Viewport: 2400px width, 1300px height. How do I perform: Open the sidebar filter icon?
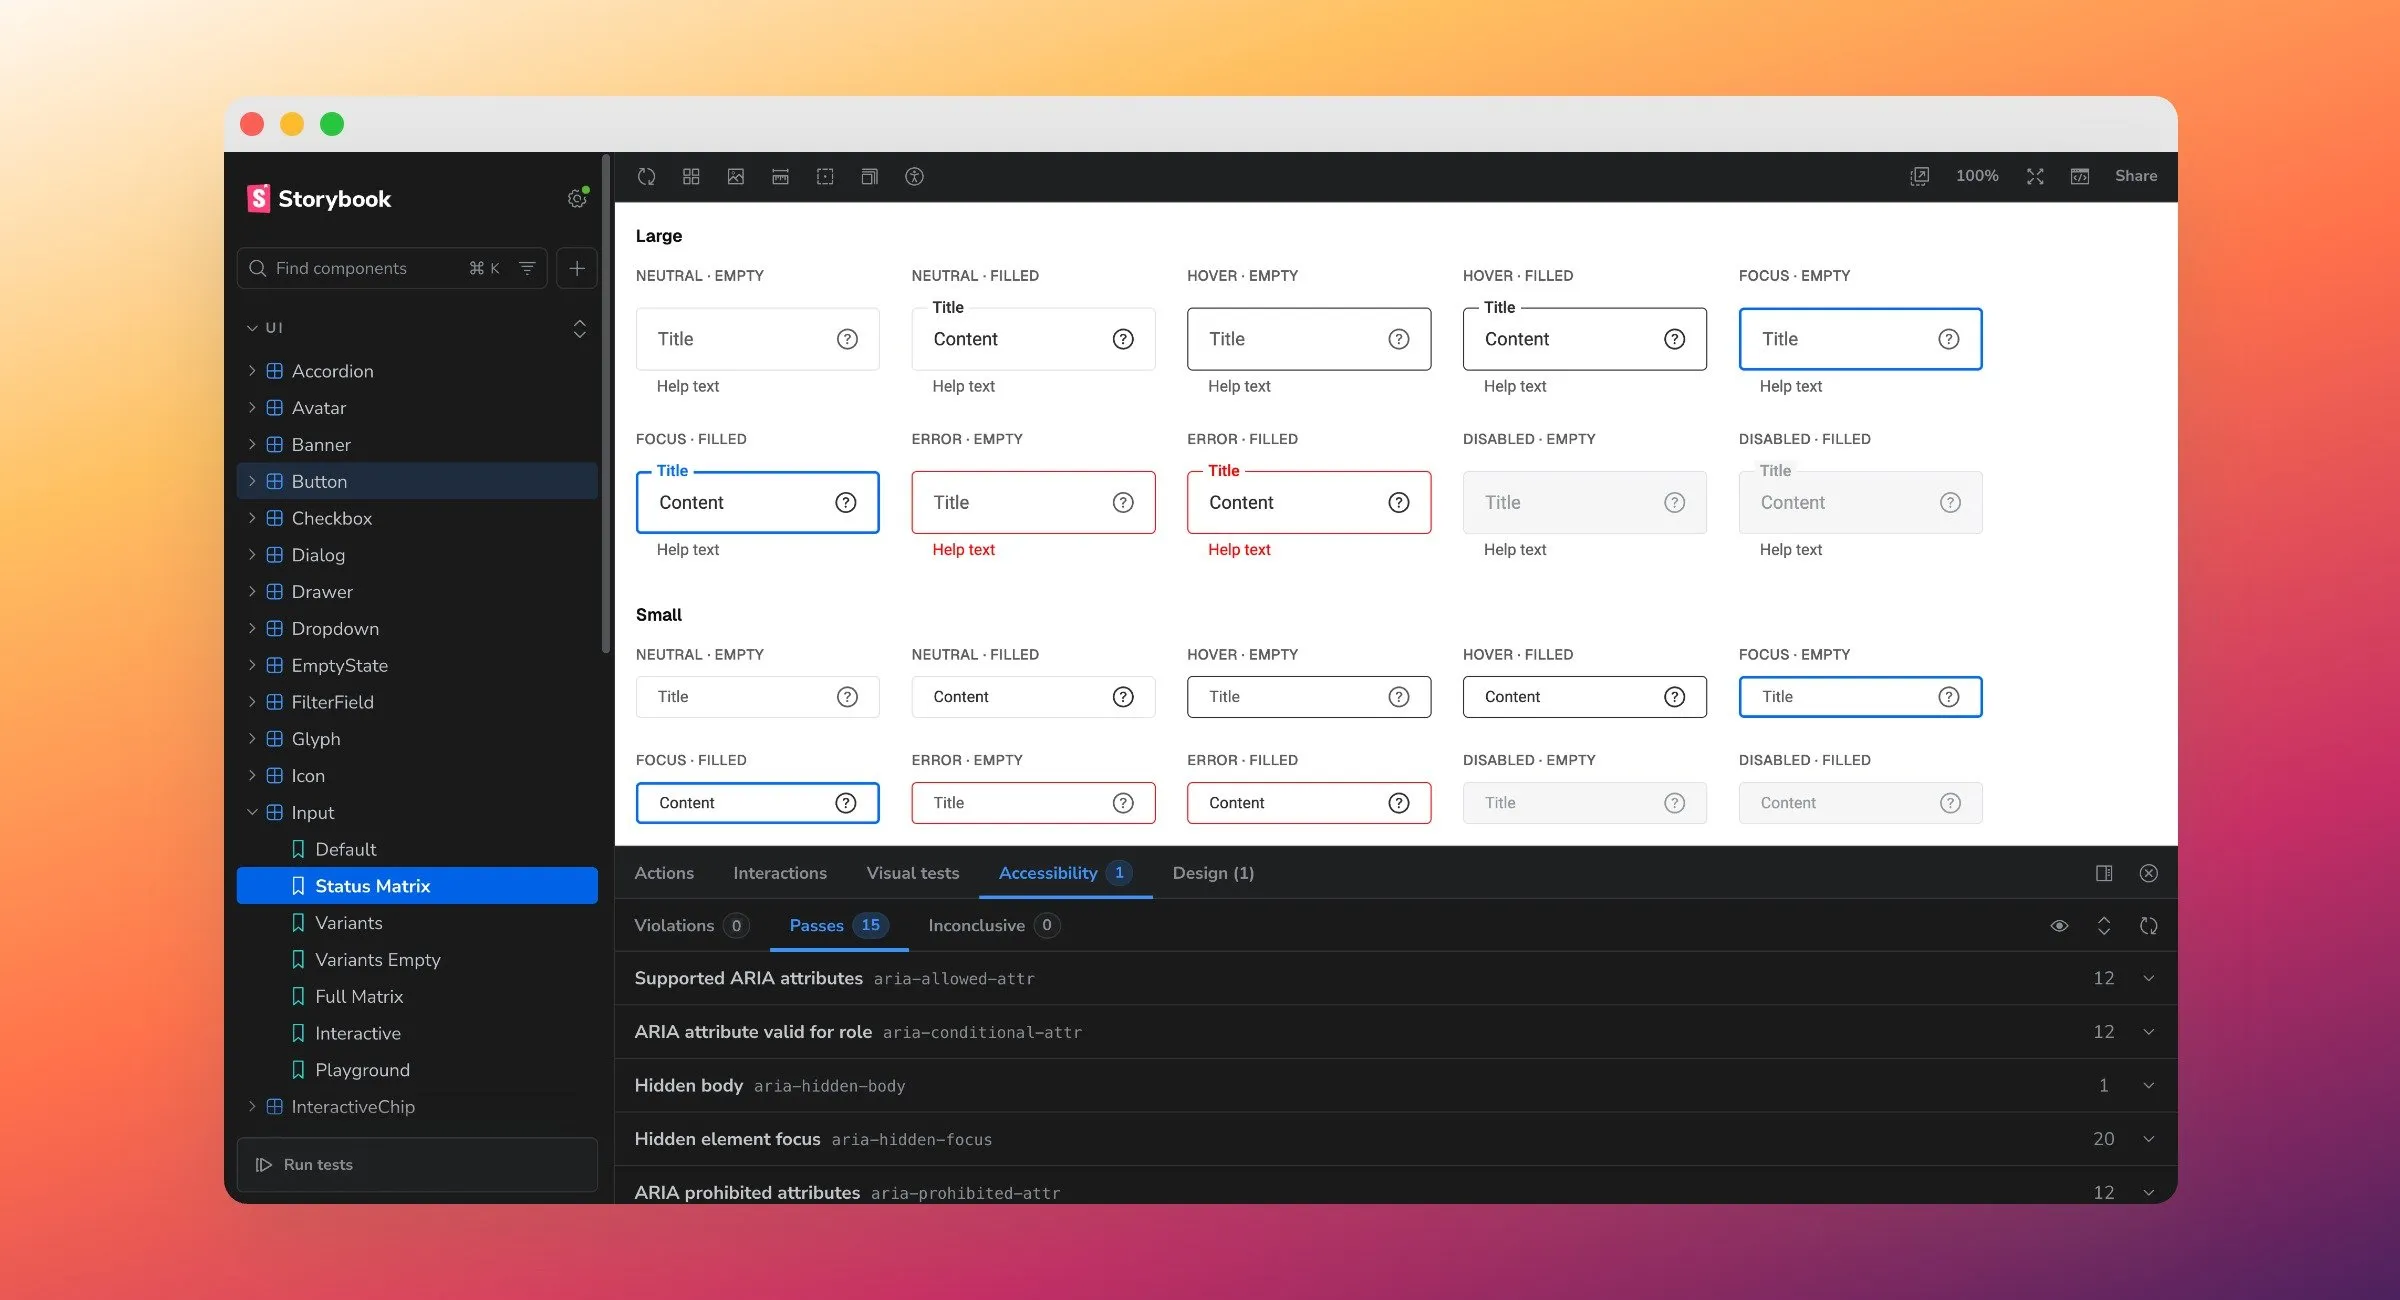click(527, 268)
